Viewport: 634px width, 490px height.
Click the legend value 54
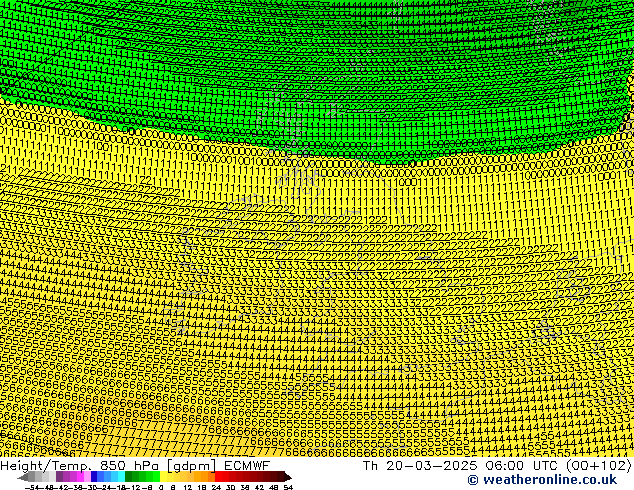click(x=288, y=487)
